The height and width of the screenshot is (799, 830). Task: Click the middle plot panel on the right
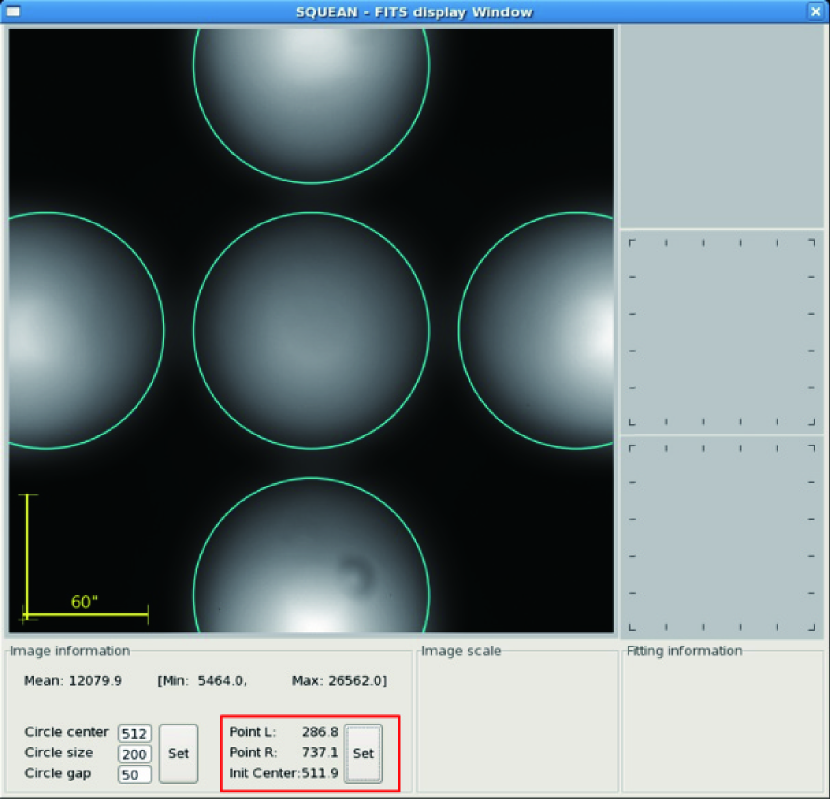[x=721, y=332]
